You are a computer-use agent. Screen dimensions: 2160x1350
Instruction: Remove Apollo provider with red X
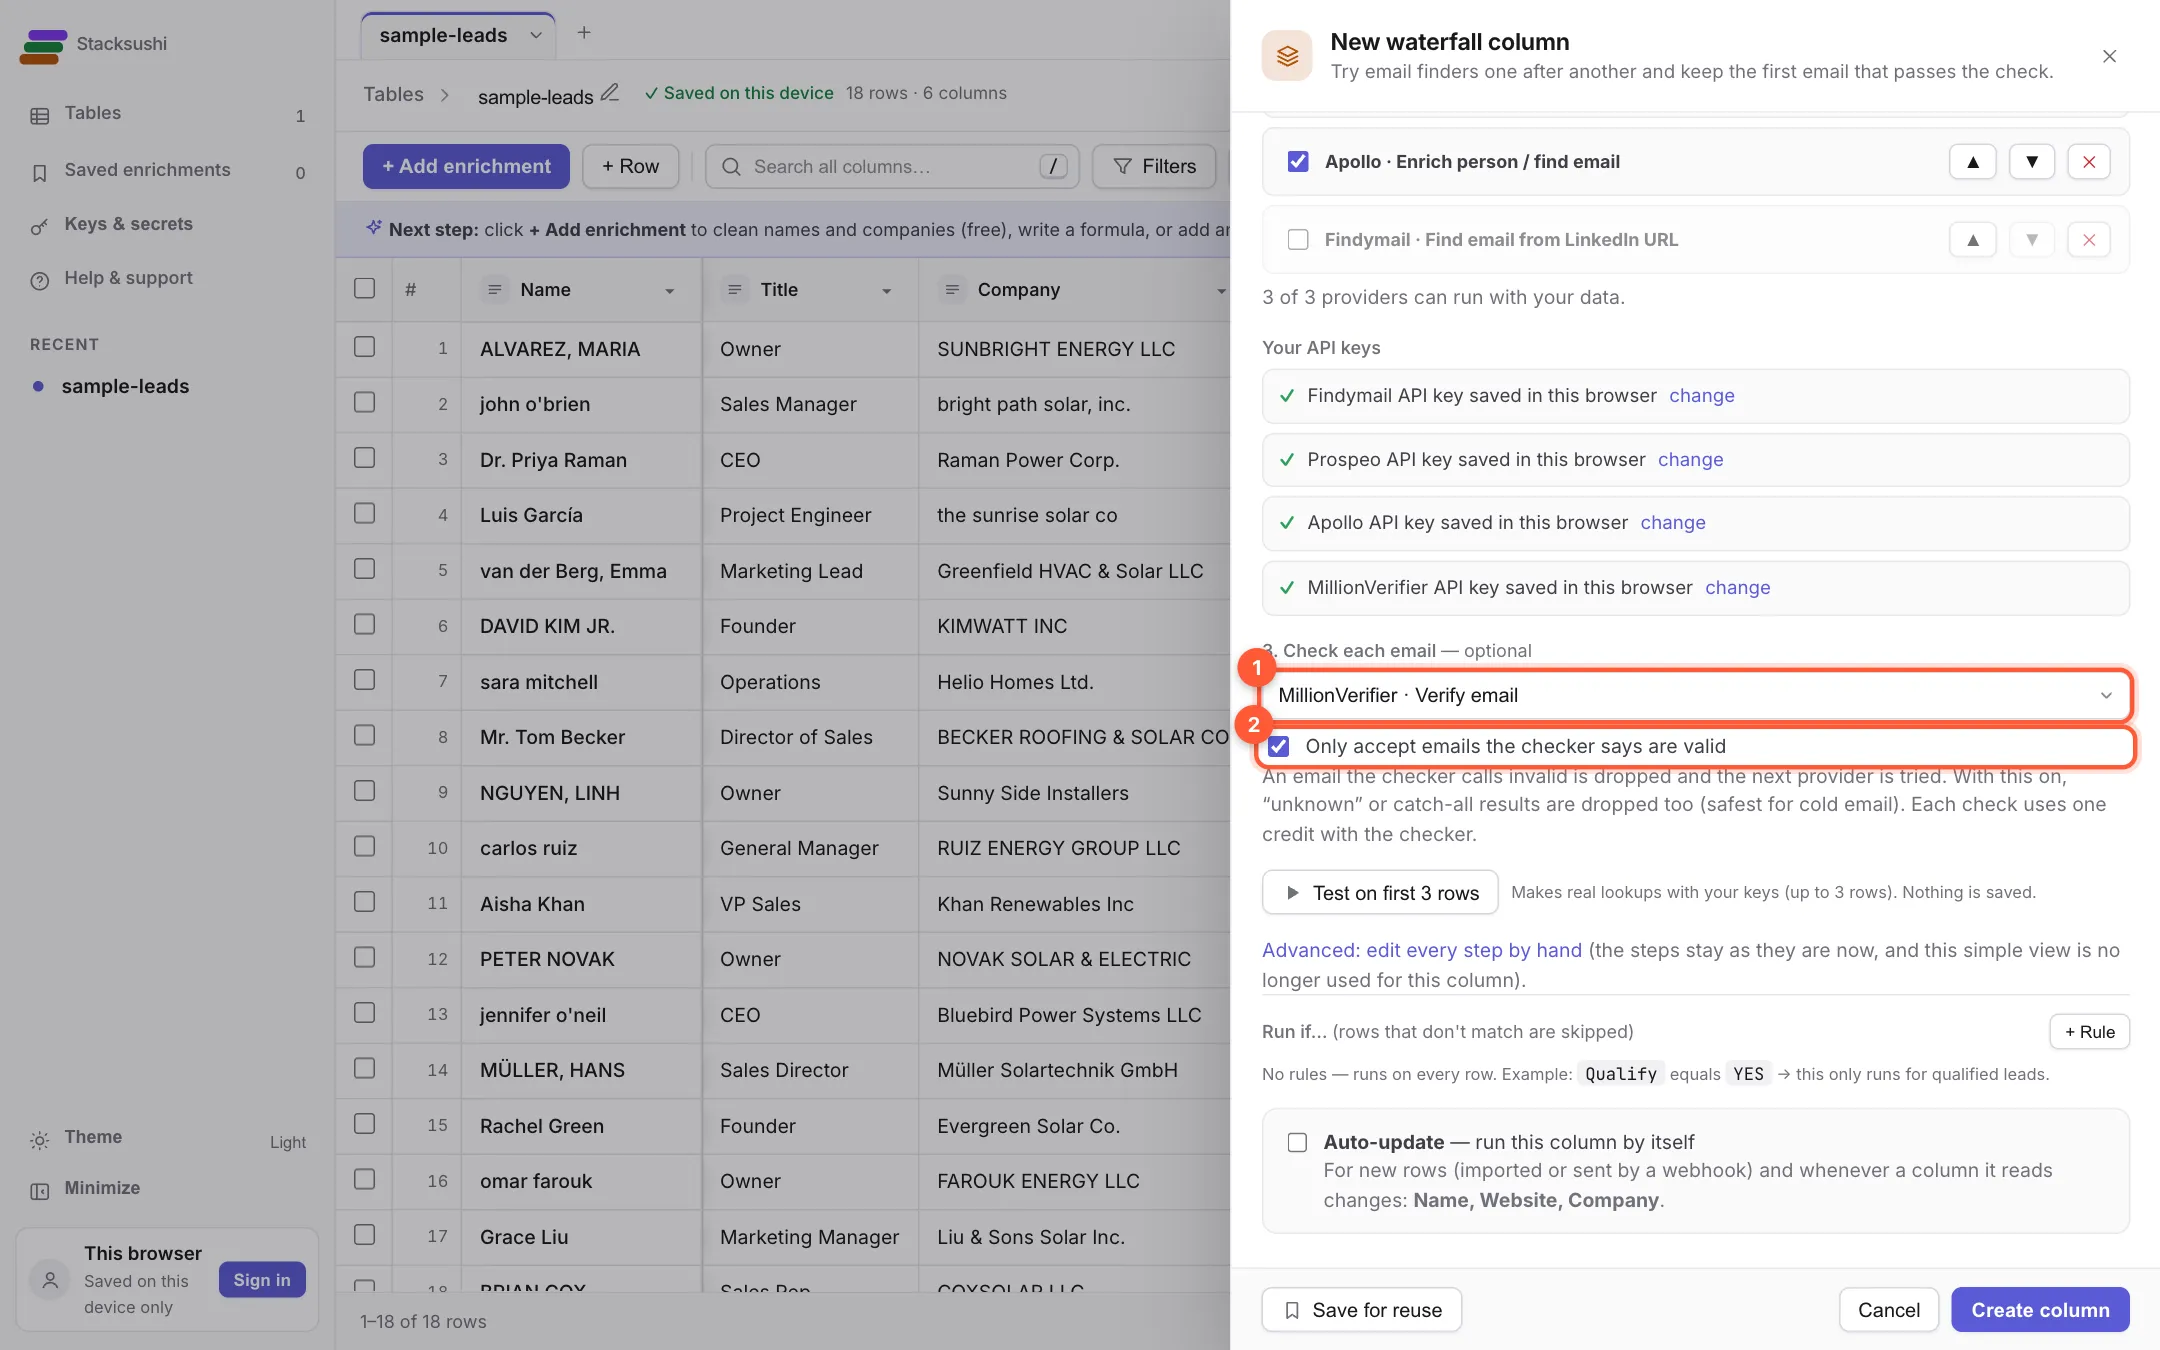2089,162
